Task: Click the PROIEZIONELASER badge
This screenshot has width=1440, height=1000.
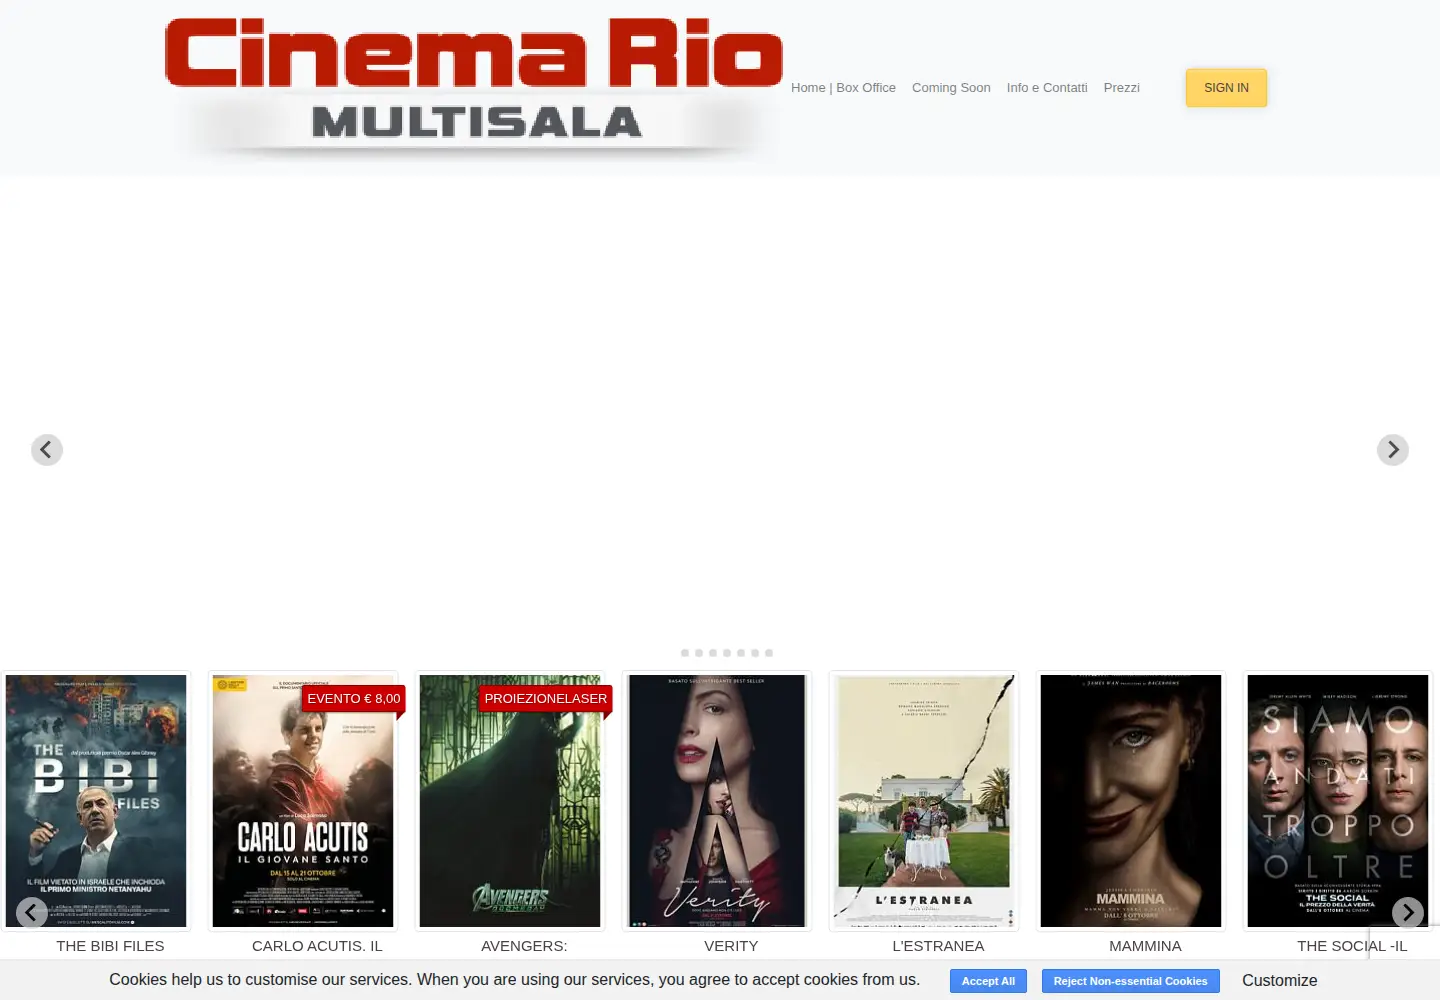Action: [546, 699]
